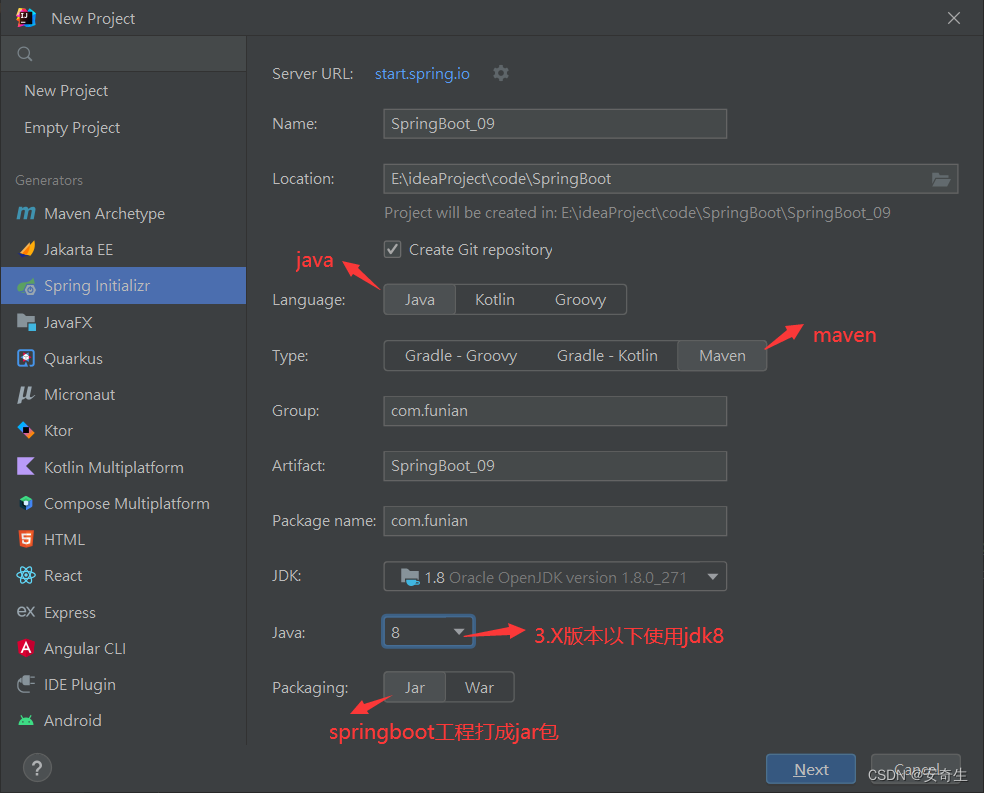Select Kotlin as the project language

pyautogui.click(x=494, y=299)
